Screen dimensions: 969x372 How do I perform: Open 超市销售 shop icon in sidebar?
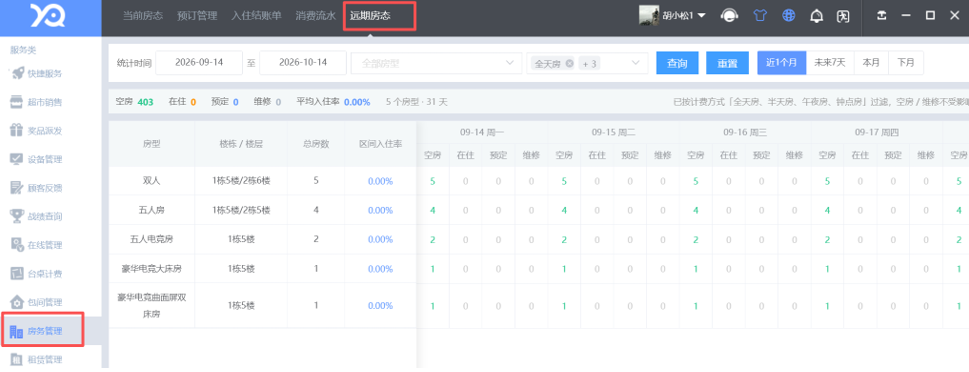[17, 102]
